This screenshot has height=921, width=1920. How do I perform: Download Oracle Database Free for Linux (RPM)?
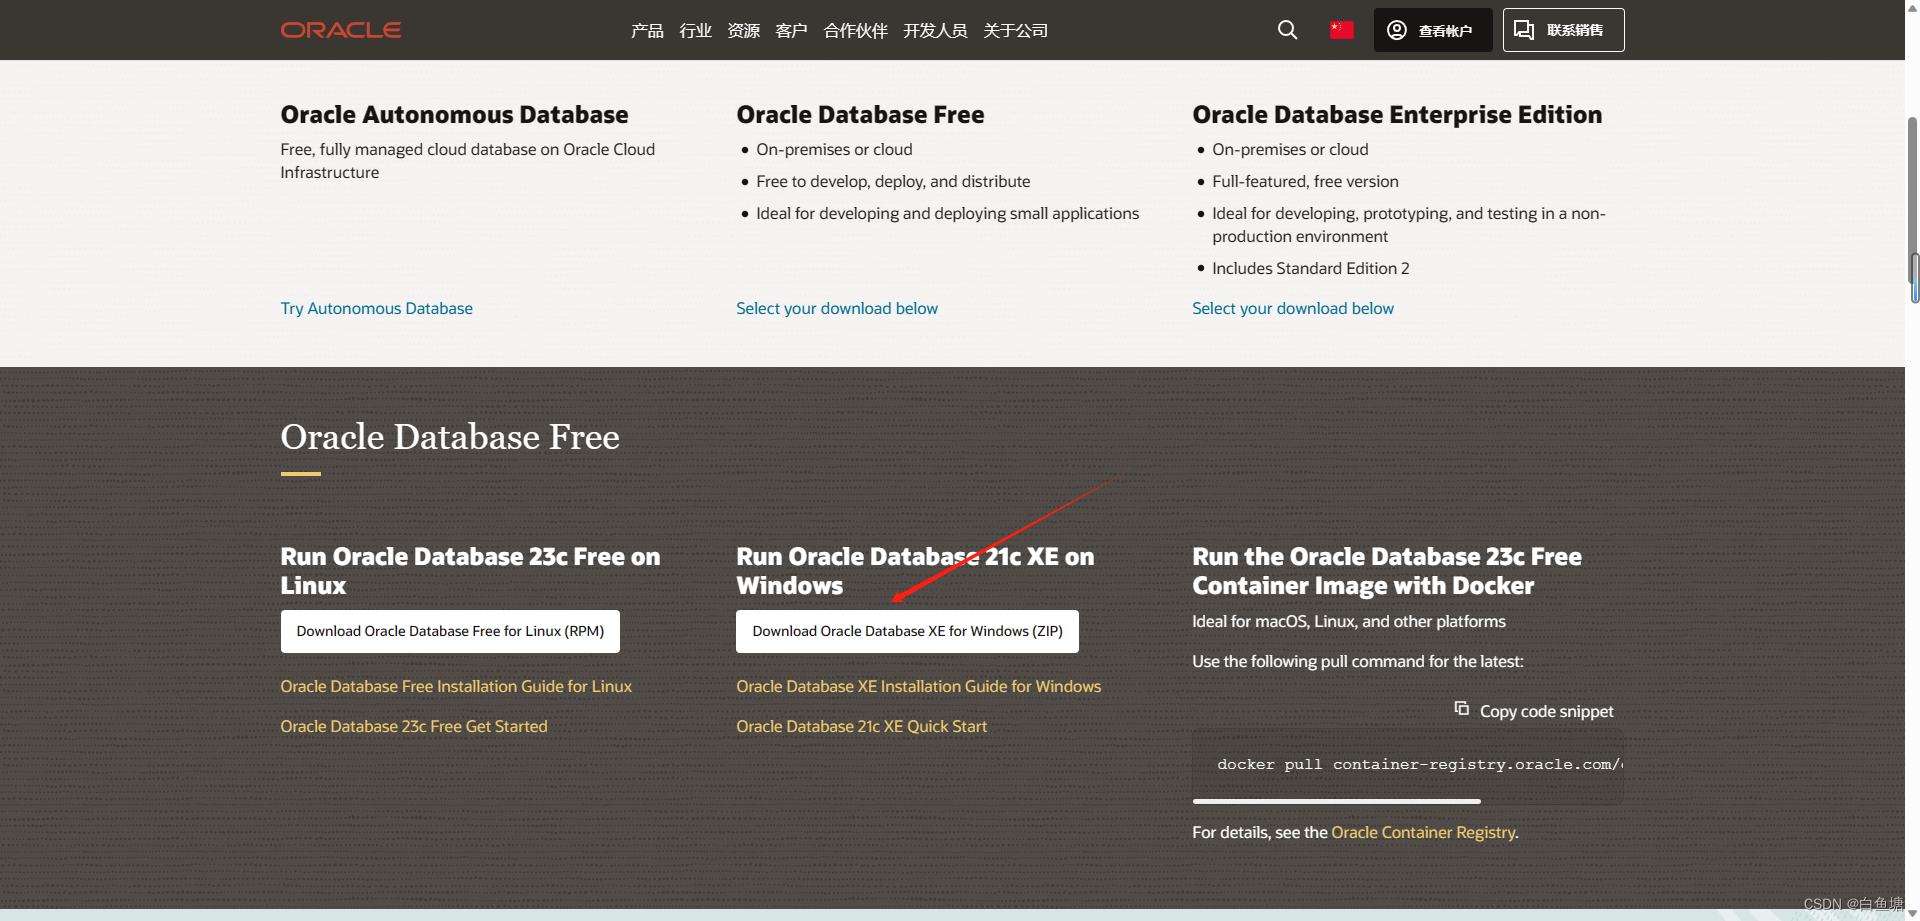pos(450,631)
